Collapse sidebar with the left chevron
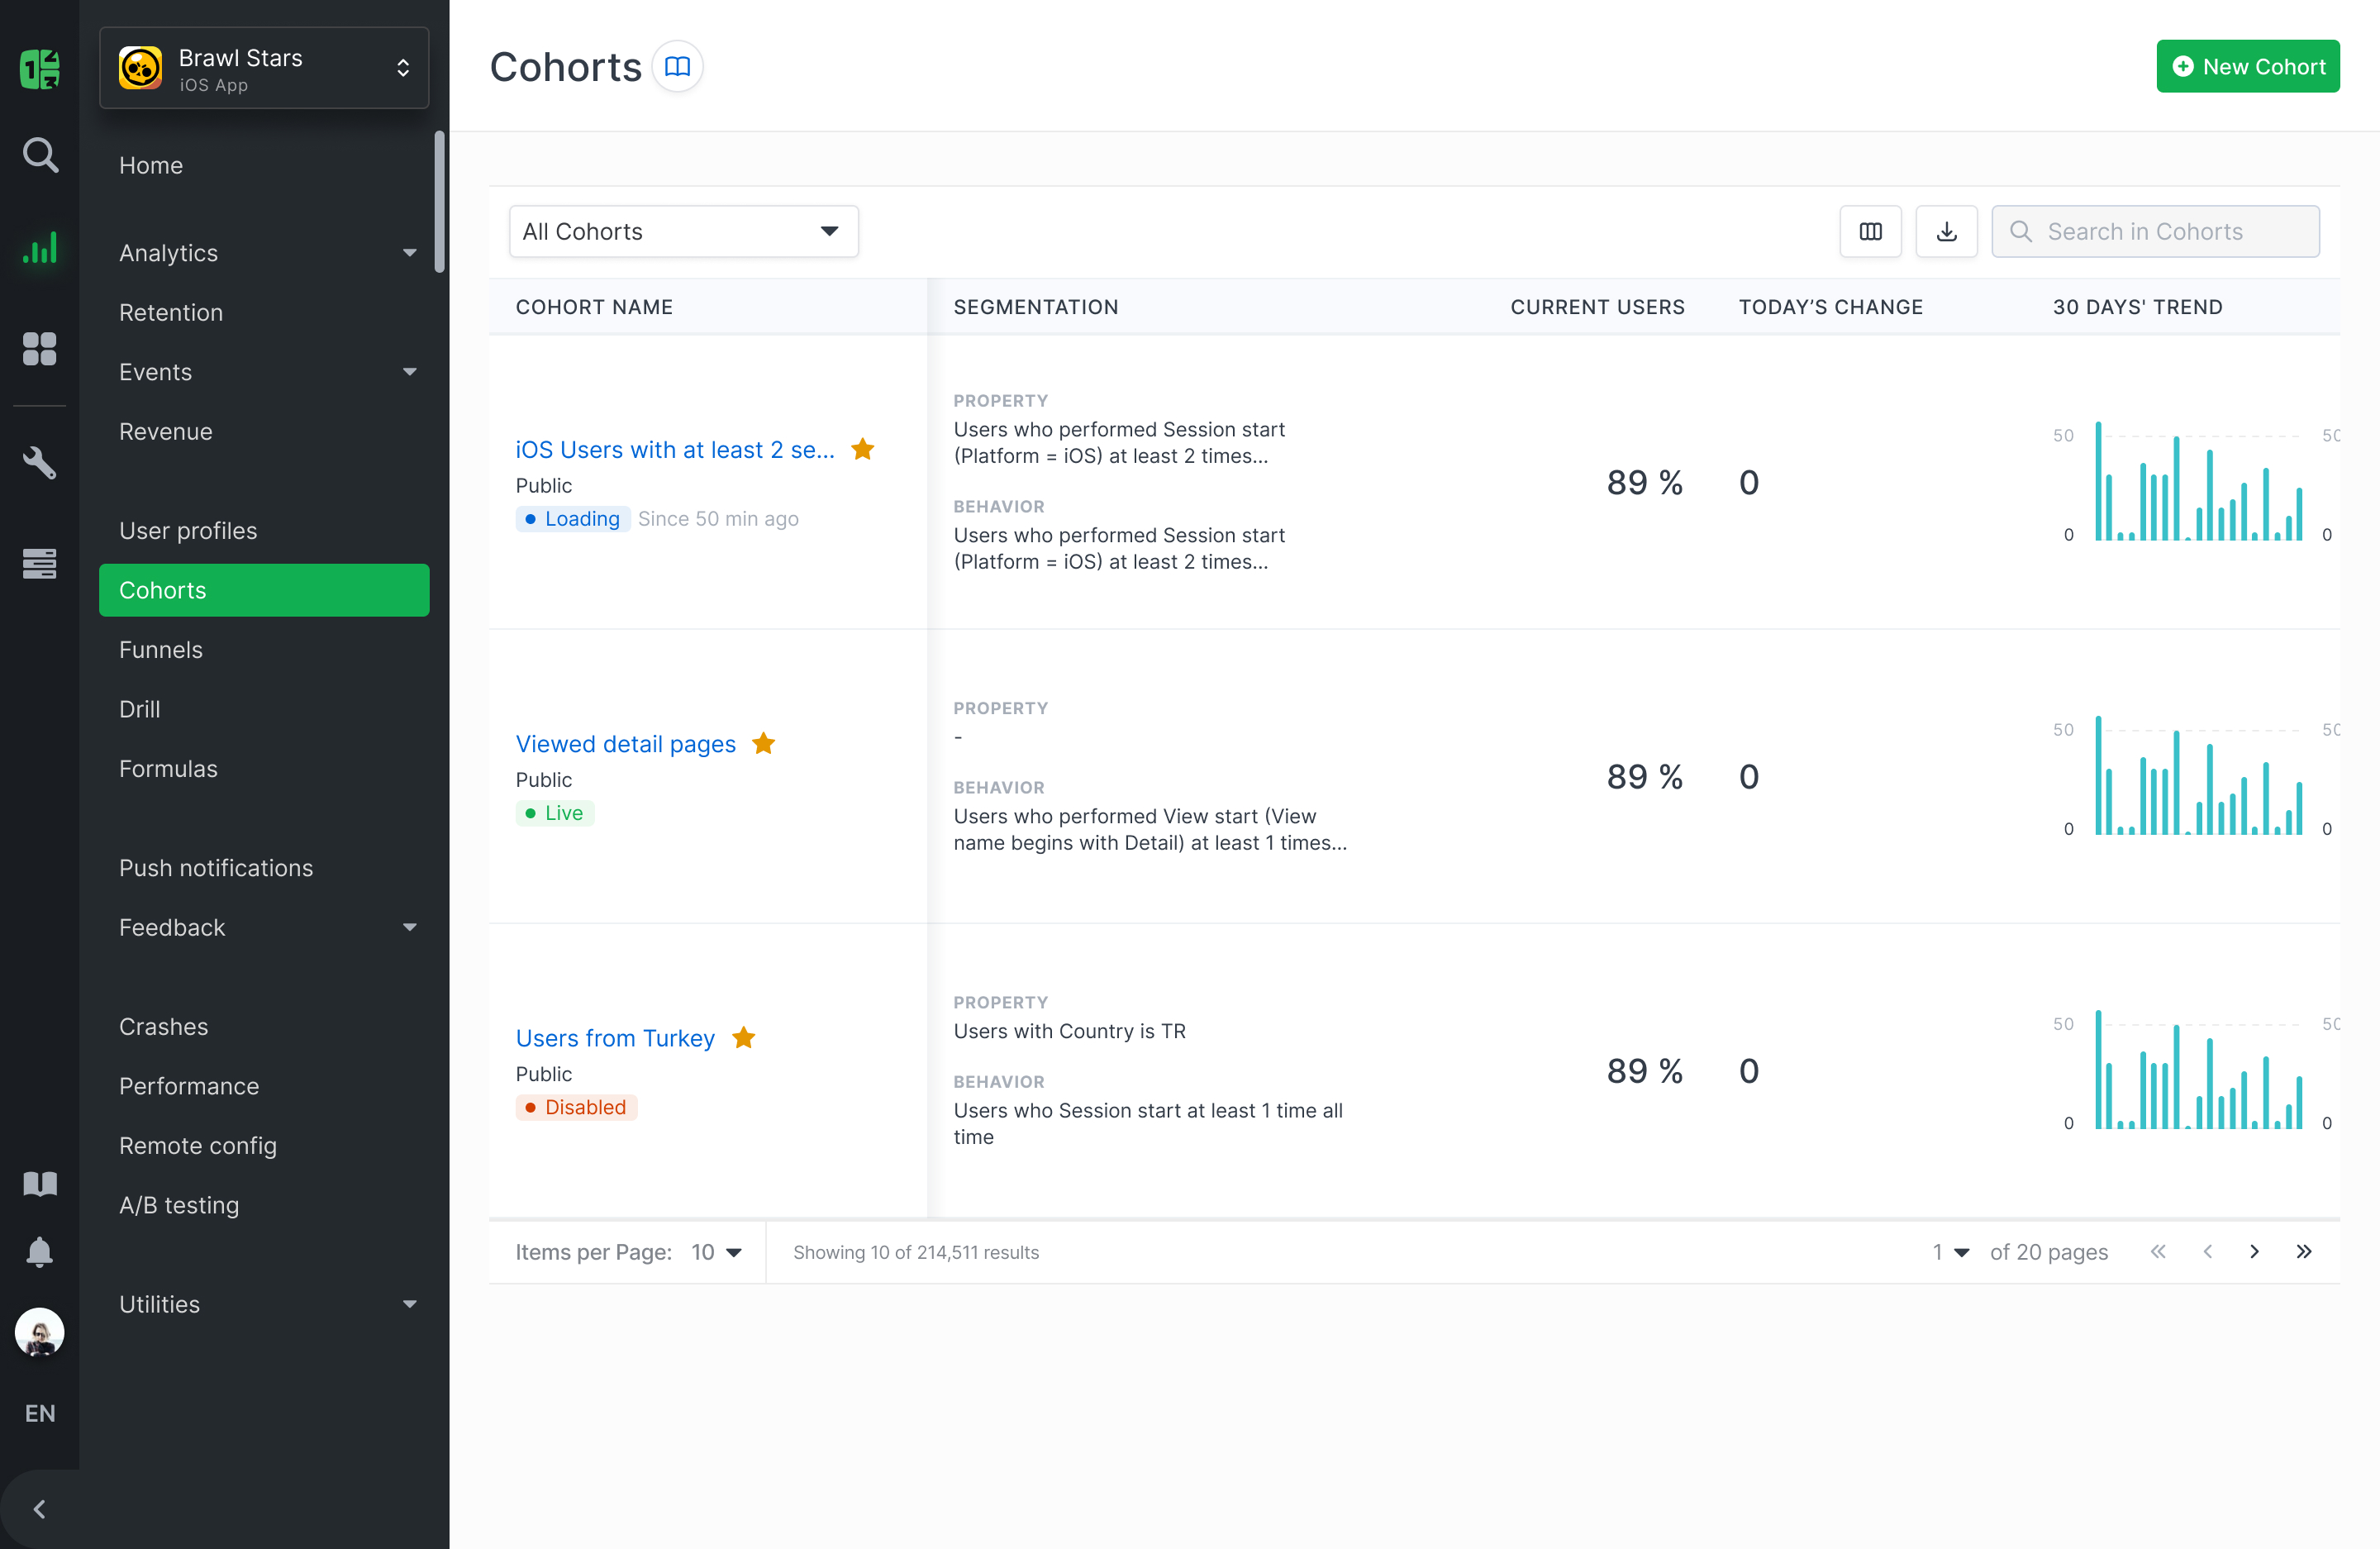 [x=40, y=1509]
